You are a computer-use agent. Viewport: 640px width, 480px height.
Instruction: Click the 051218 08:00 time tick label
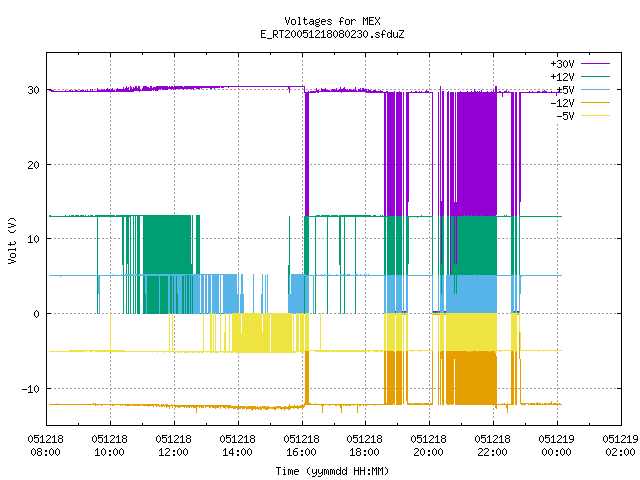(46, 446)
